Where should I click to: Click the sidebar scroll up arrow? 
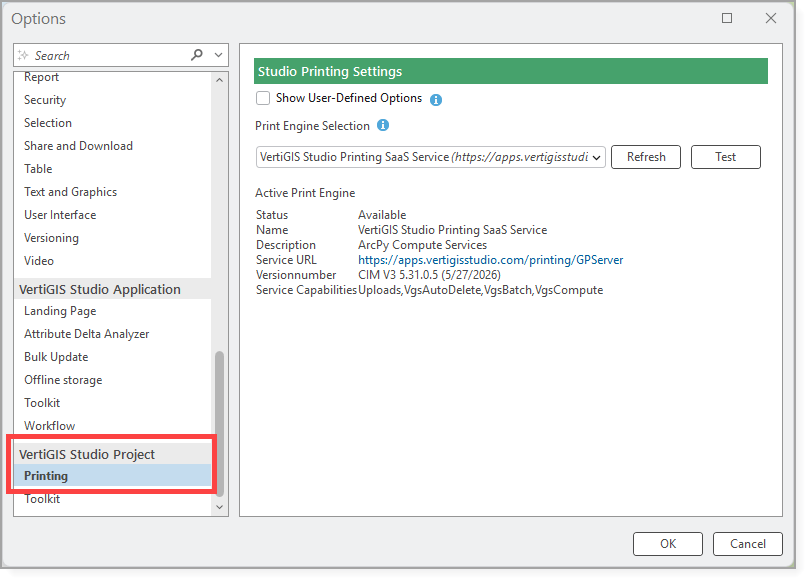(x=219, y=80)
